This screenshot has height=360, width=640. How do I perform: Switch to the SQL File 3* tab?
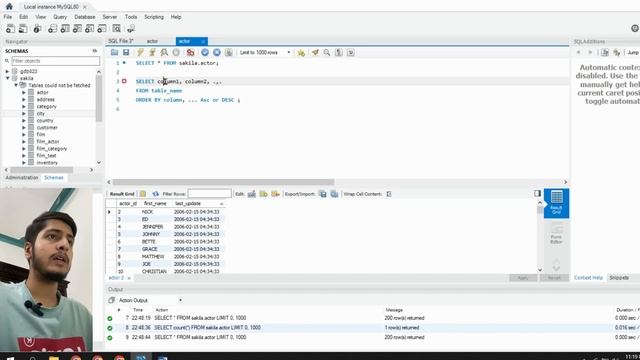tap(121, 41)
